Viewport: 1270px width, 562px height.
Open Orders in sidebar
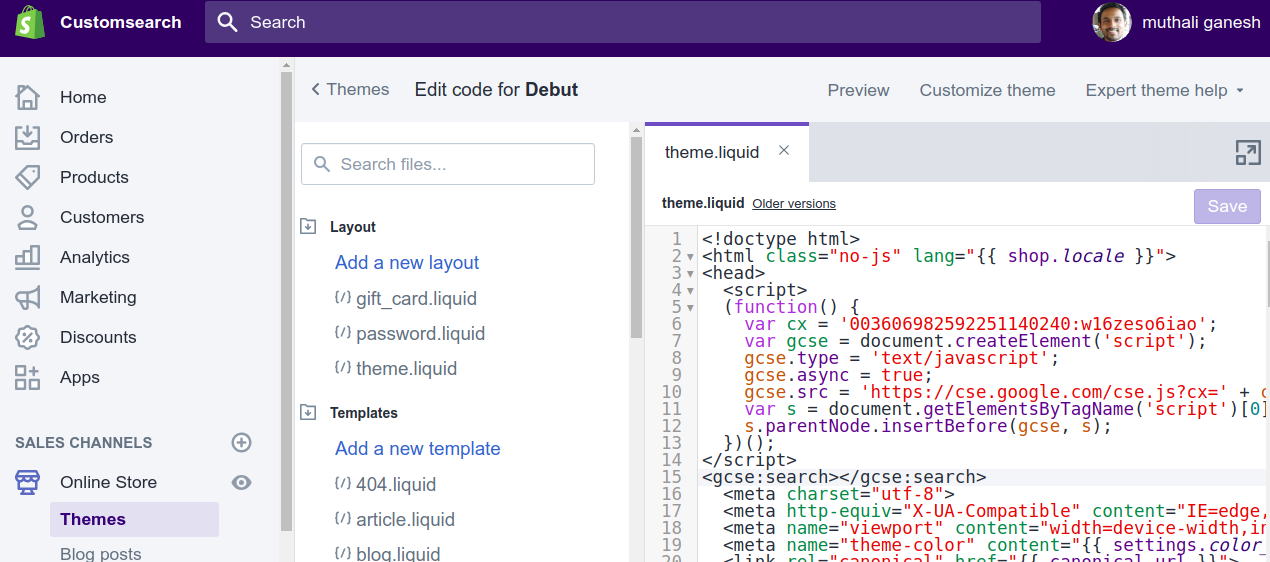[86, 137]
